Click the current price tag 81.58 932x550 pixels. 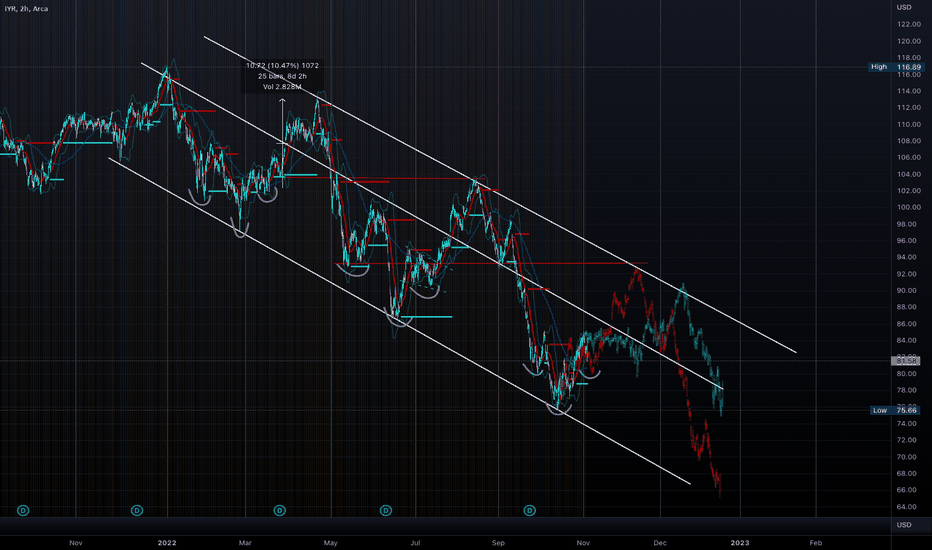906,361
